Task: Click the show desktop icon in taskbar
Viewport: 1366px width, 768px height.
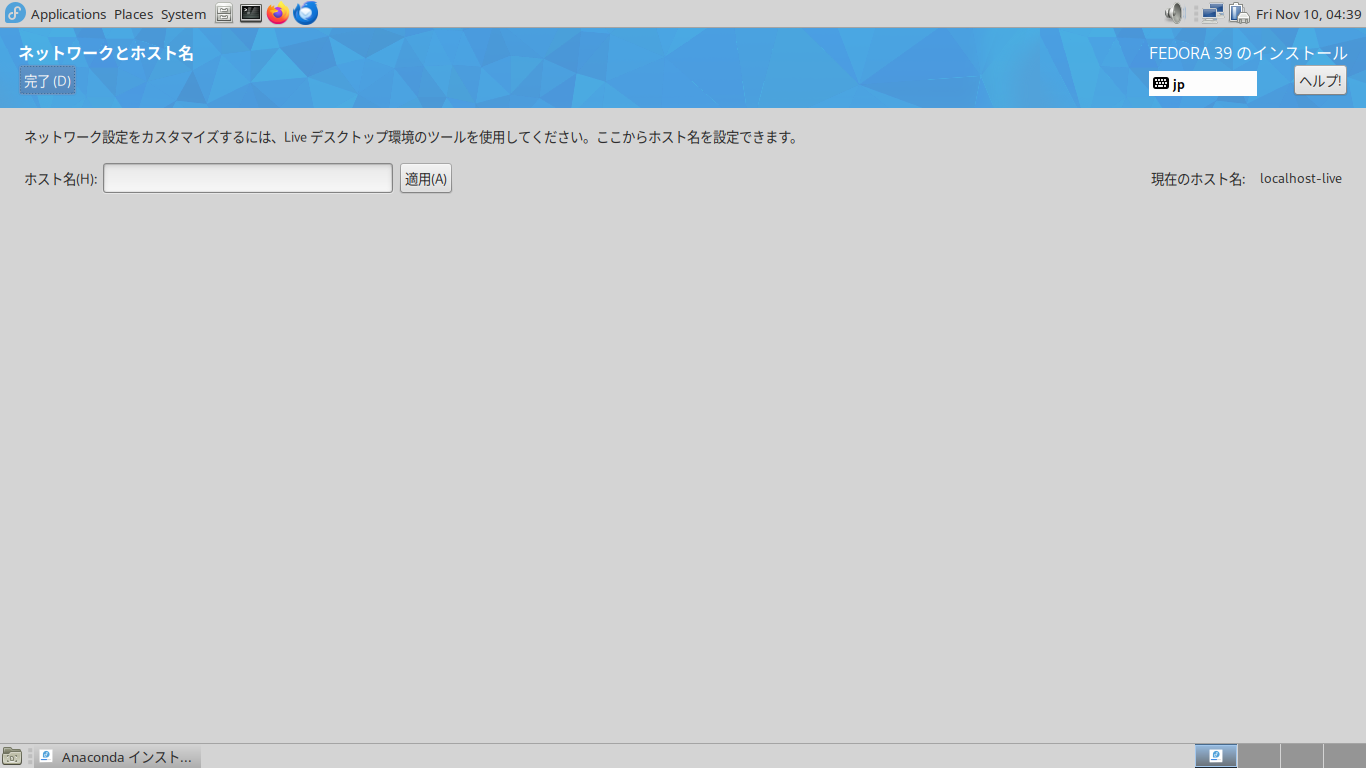Action: pyautogui.click(x=12, y=757)
